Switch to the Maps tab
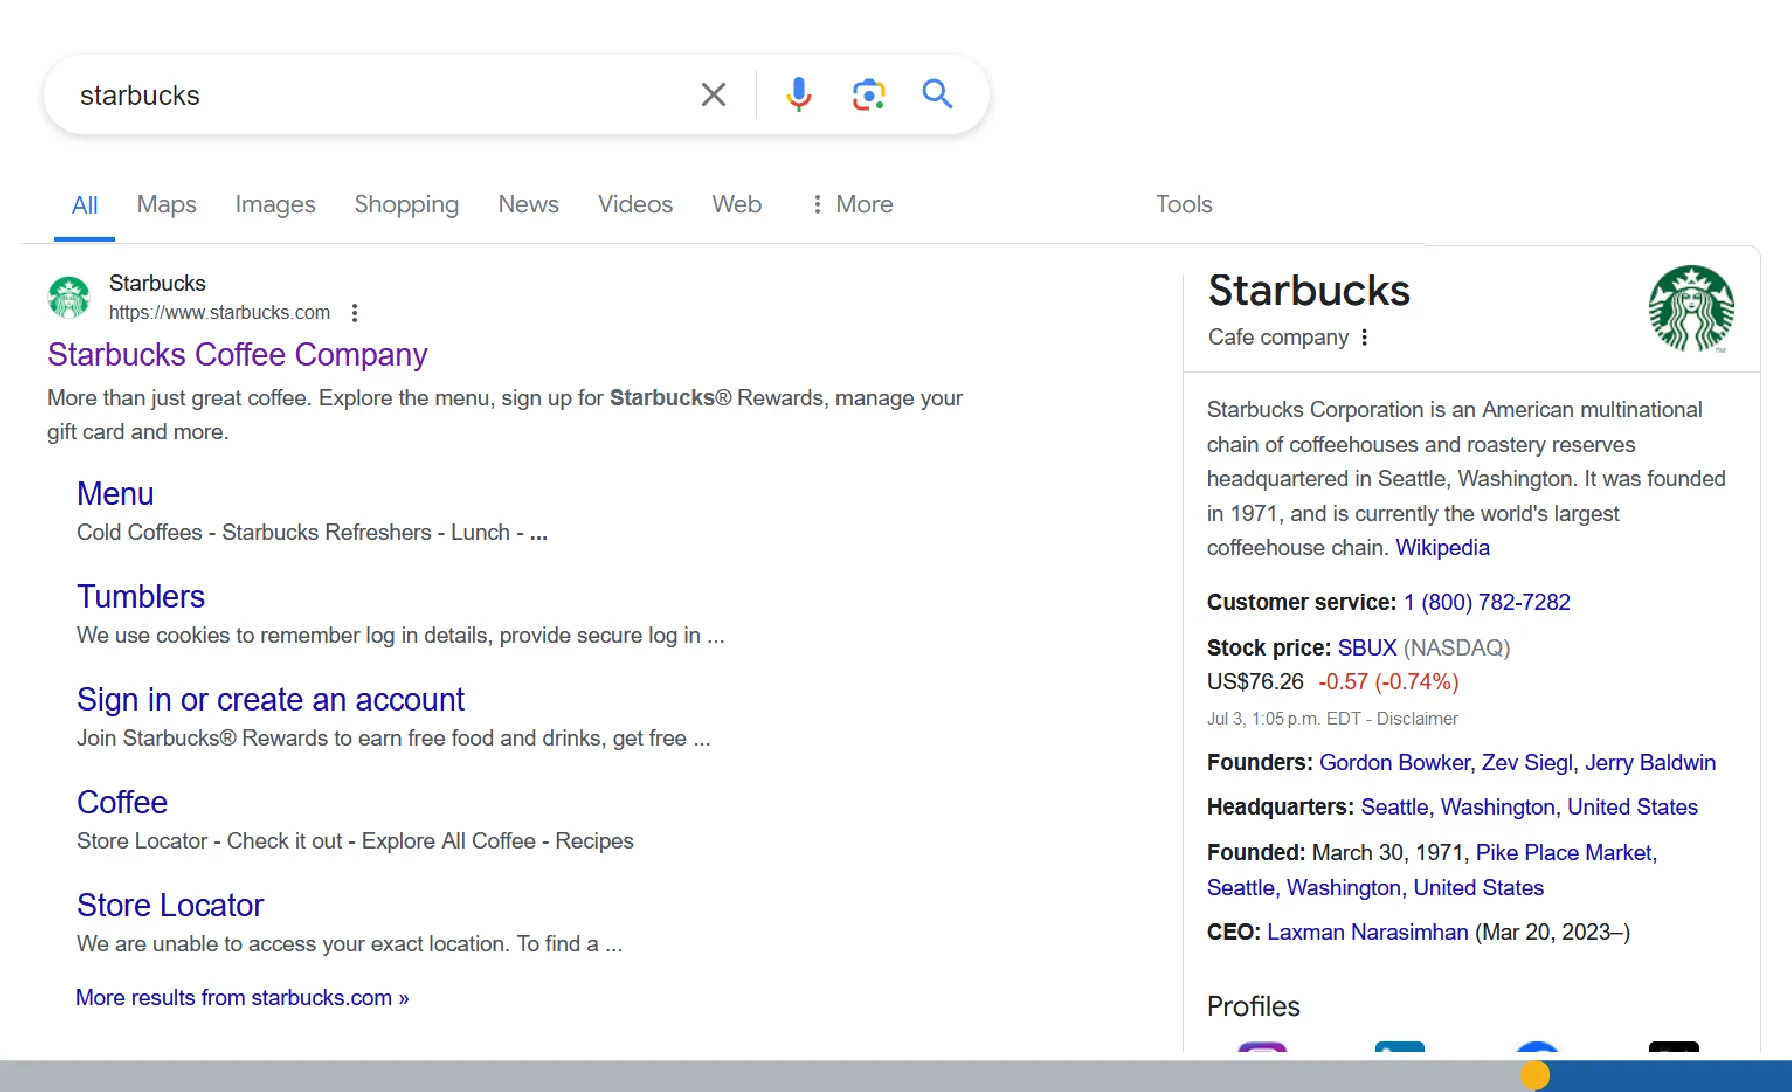This screenshot has height=1092, width=1792. pyautogui.click(x=166, y=205)
